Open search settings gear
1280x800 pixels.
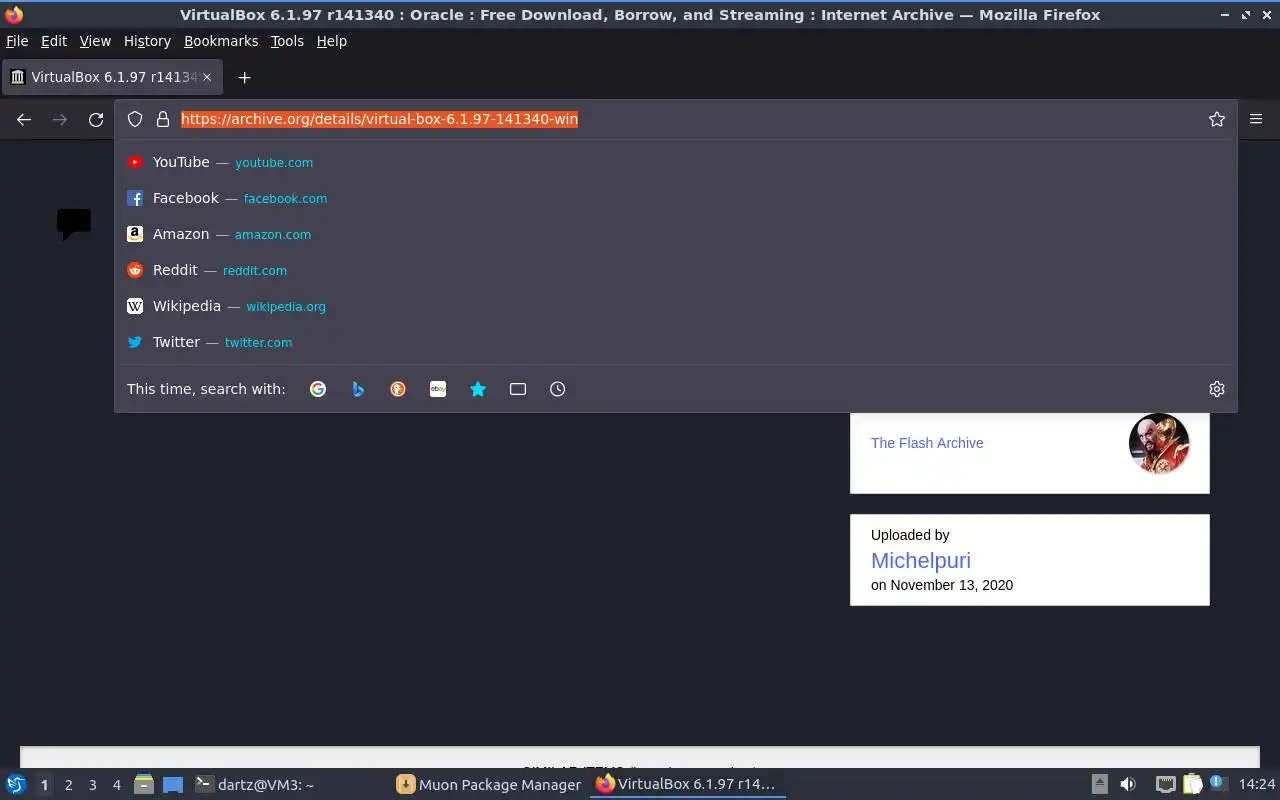[x=1217, y=389]
